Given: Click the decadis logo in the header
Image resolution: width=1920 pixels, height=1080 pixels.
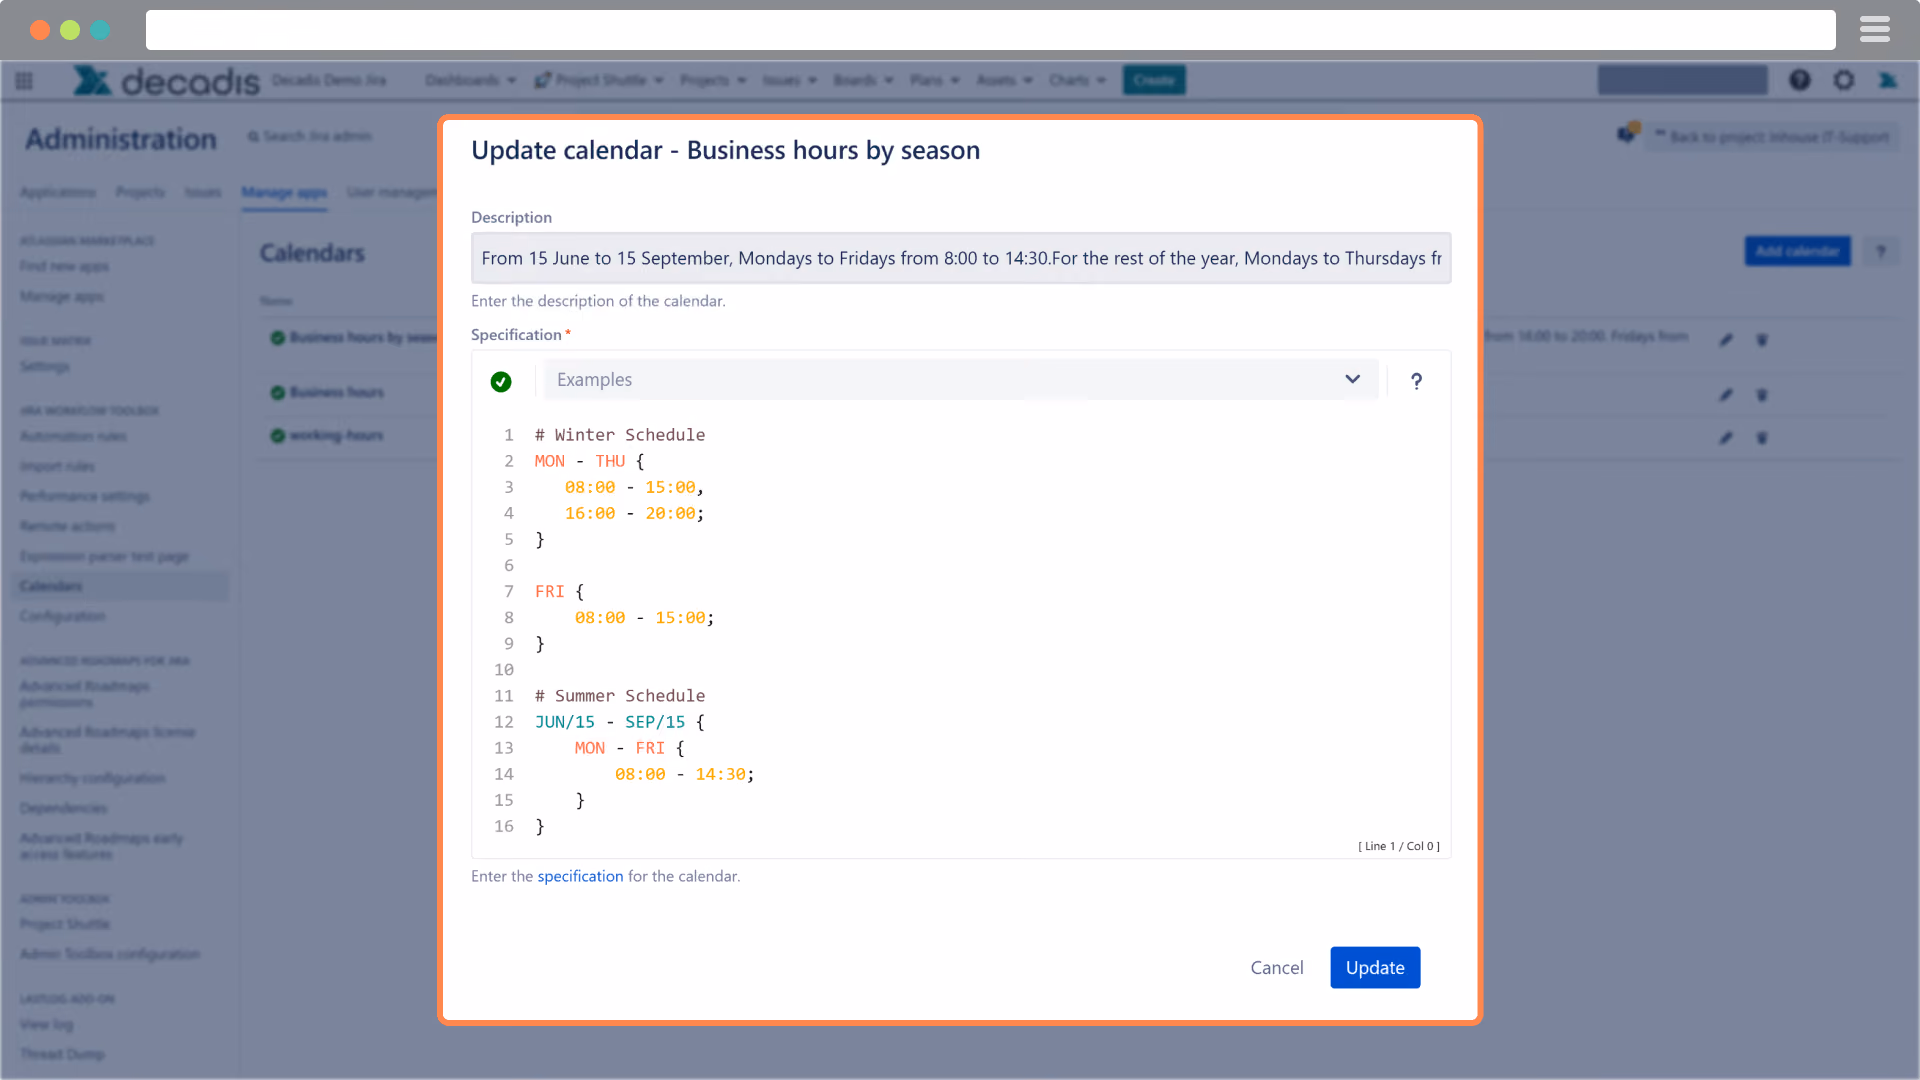Looking at the screenshot, I should [166, 80].
